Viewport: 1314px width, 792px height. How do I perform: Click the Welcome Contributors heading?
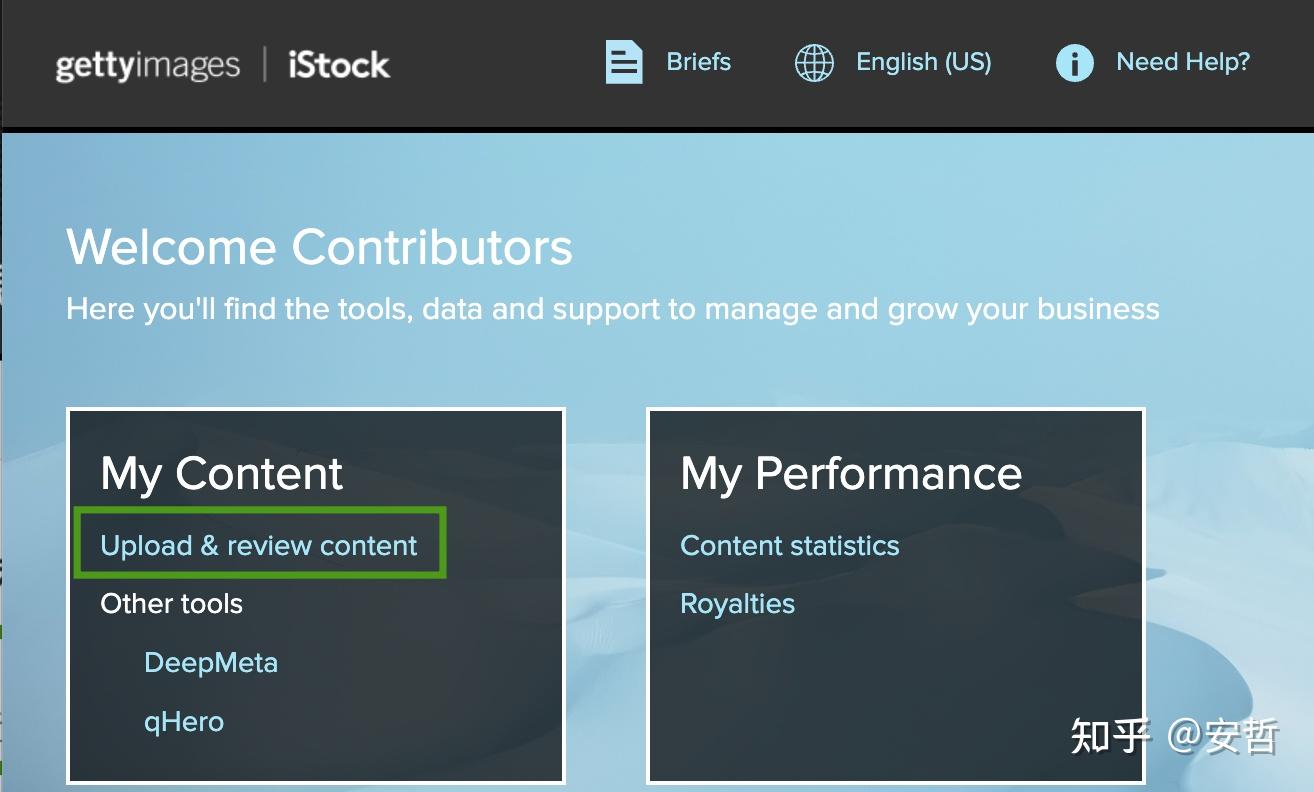319,247
